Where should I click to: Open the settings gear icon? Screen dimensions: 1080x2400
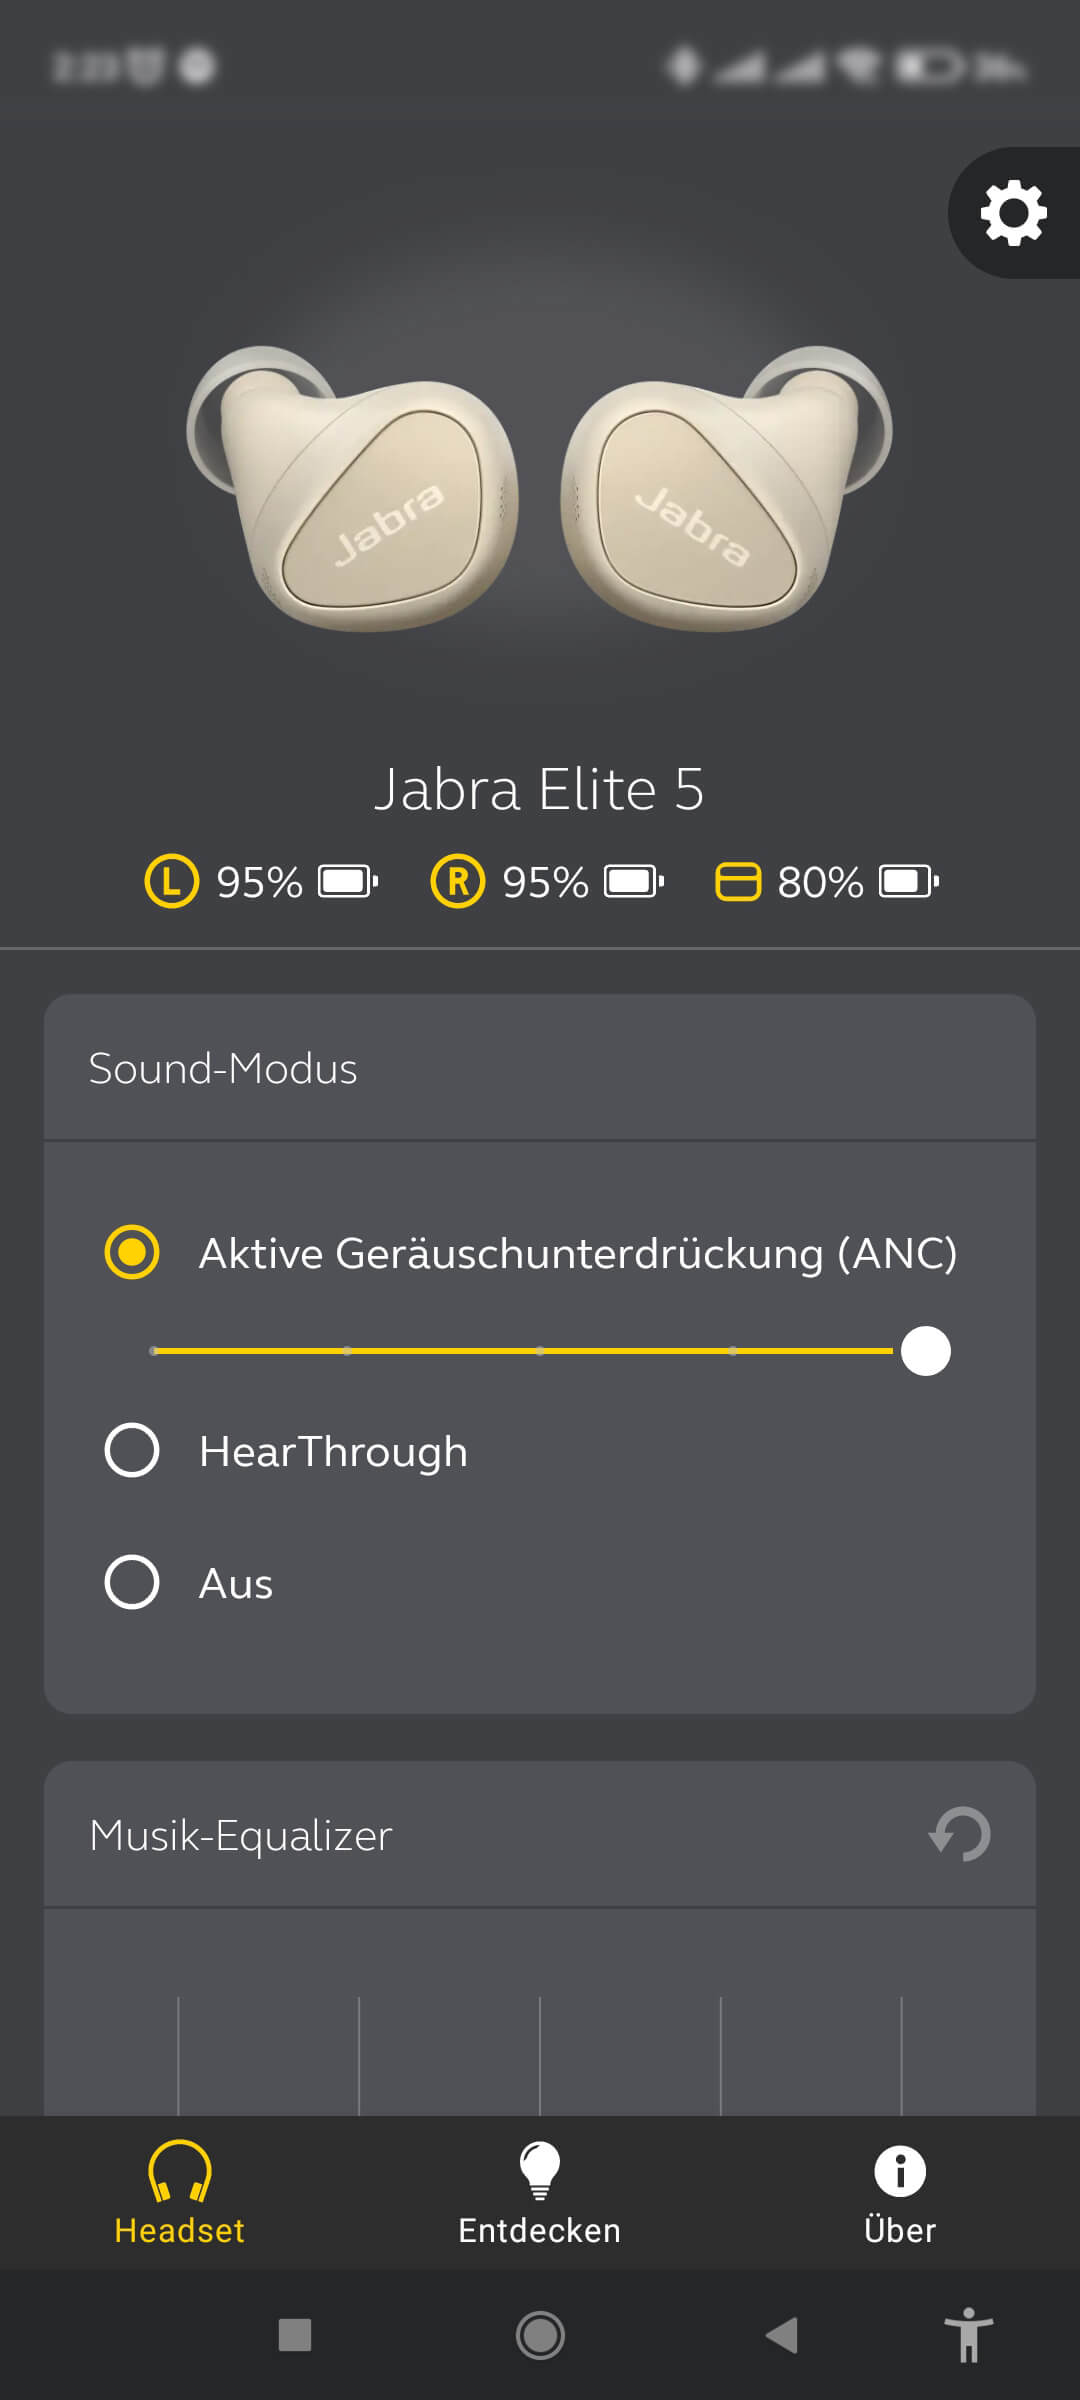coord(1013,213)
